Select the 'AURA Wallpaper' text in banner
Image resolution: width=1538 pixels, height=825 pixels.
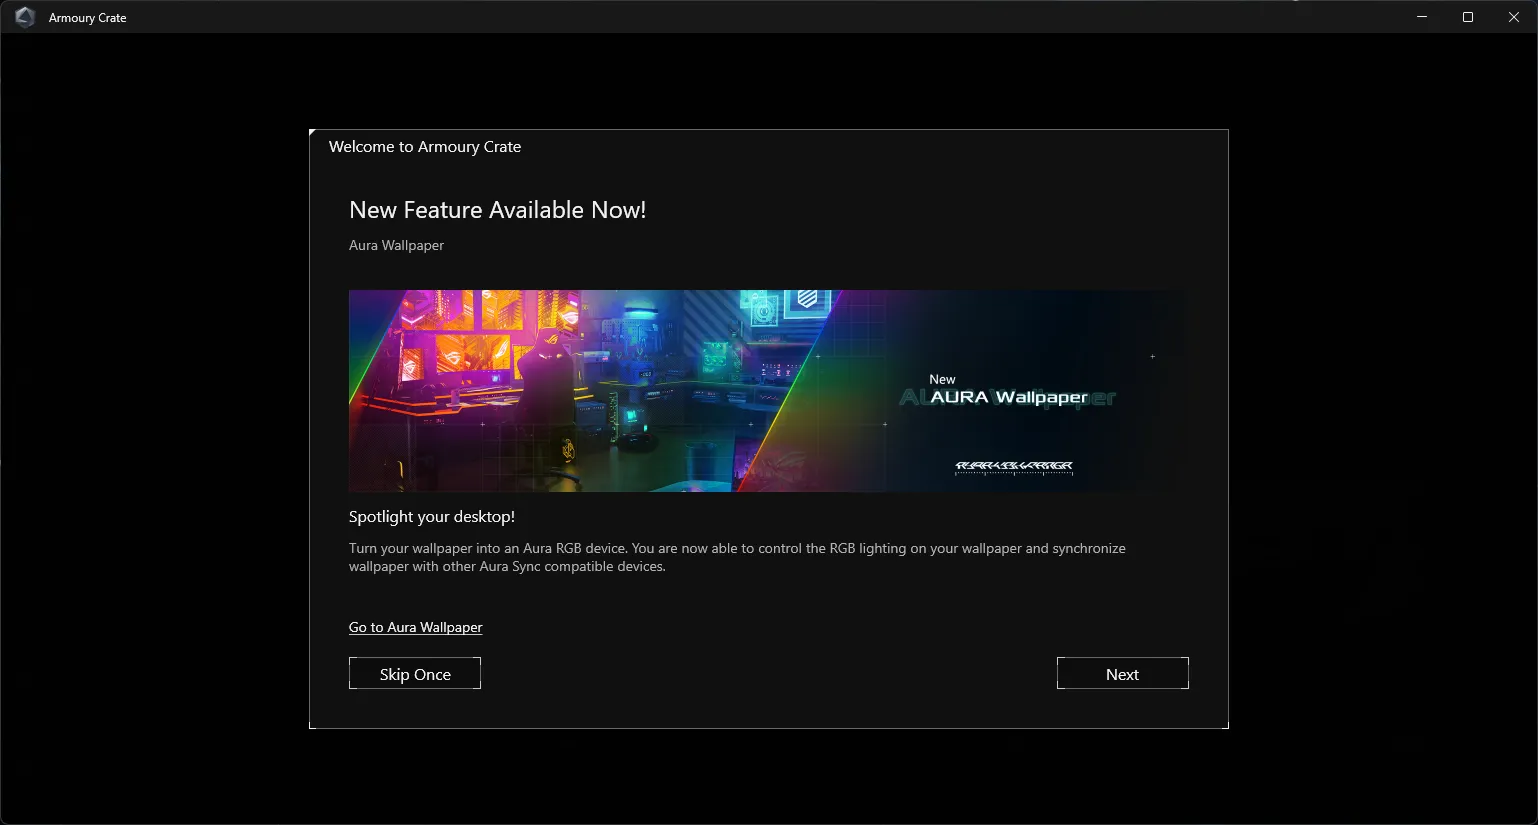coord(1009,397)
